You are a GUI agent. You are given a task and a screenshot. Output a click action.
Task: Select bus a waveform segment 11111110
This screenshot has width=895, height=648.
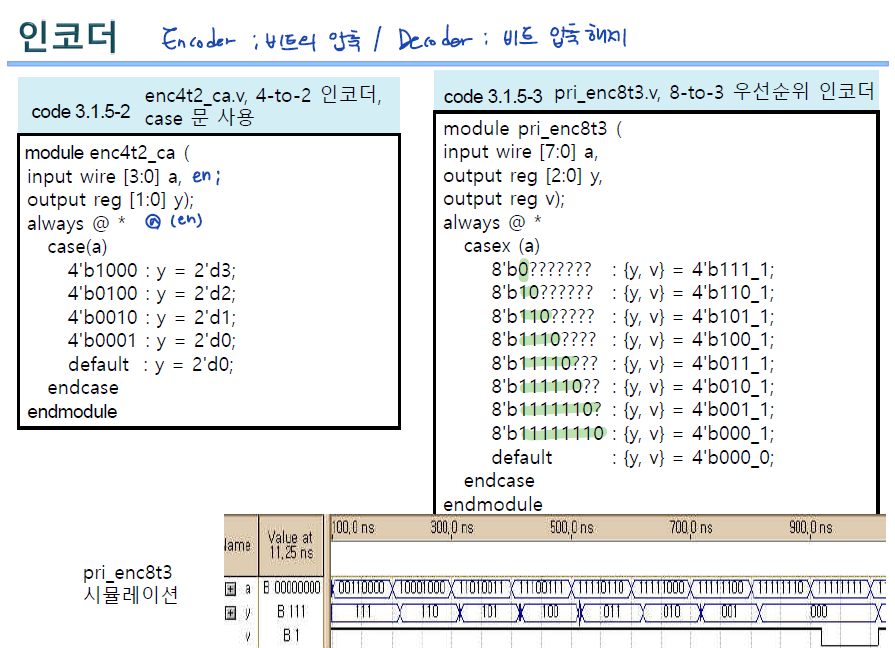pyautogui.click(x=781, y=587)
